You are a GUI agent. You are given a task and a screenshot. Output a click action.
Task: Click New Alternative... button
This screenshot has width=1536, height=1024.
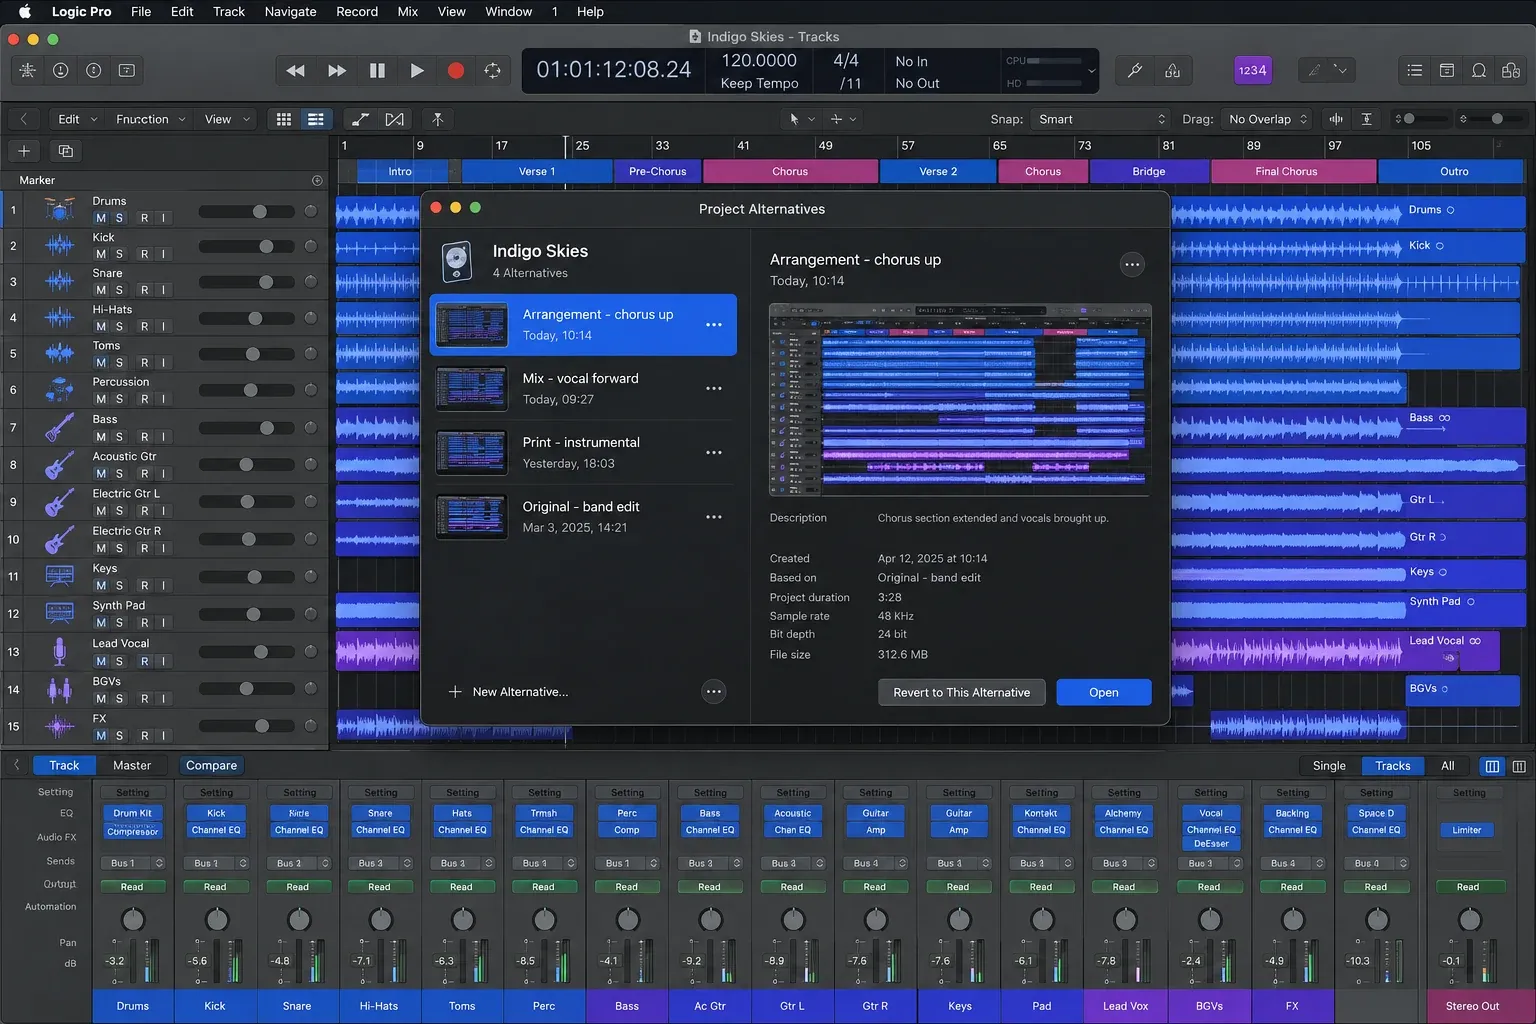pos(509,692)
